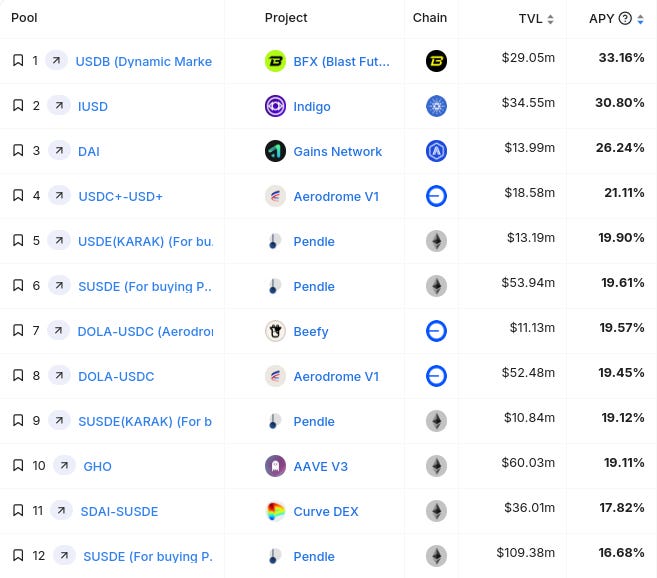Open the USDB (Dynamic Market) pool link
Viewport: 657px width, 578px height.
[144, 62]
